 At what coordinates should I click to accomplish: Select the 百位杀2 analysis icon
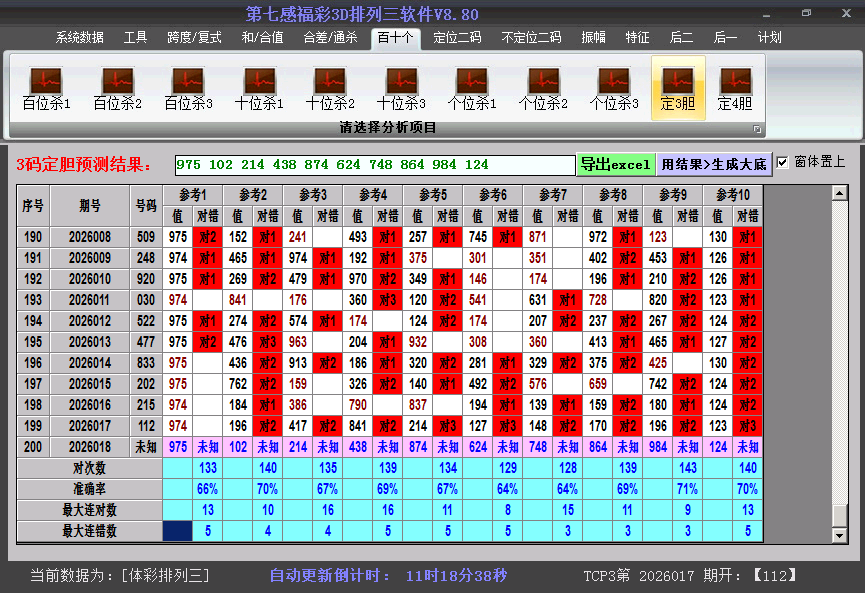117,88
